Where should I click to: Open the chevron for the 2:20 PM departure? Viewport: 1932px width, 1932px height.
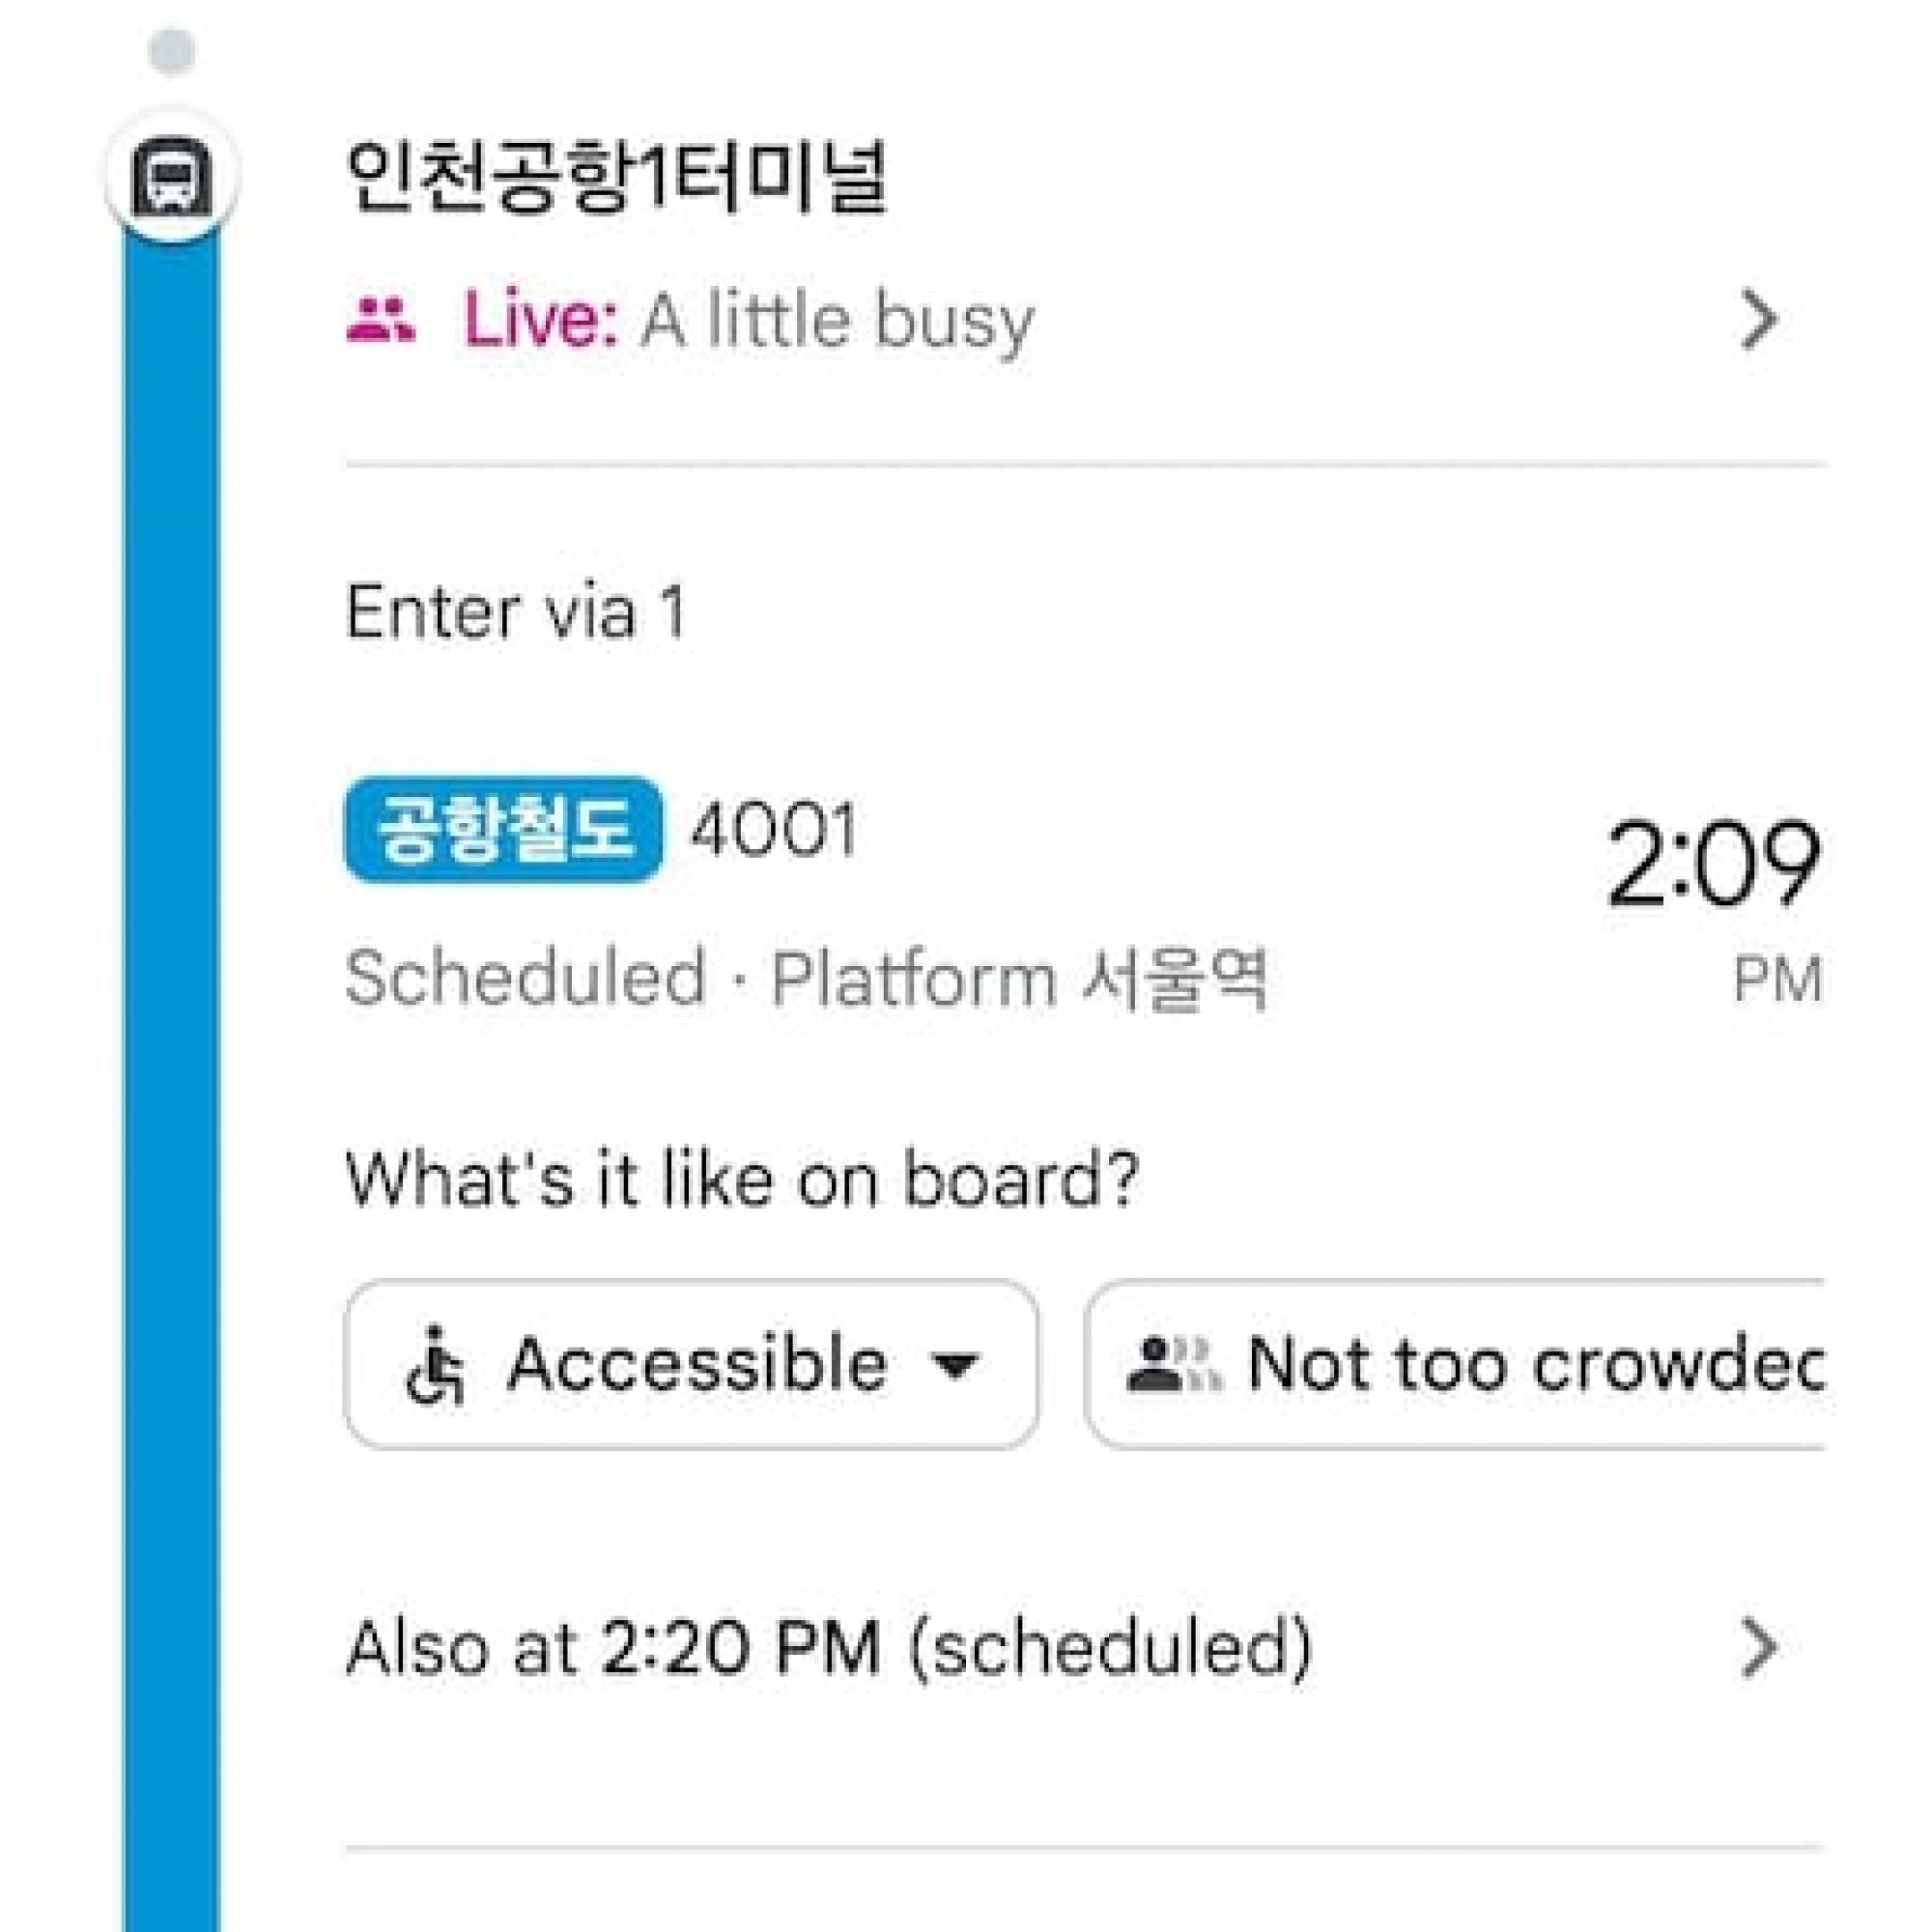pyautogui.click(x=1758, y=1648)
